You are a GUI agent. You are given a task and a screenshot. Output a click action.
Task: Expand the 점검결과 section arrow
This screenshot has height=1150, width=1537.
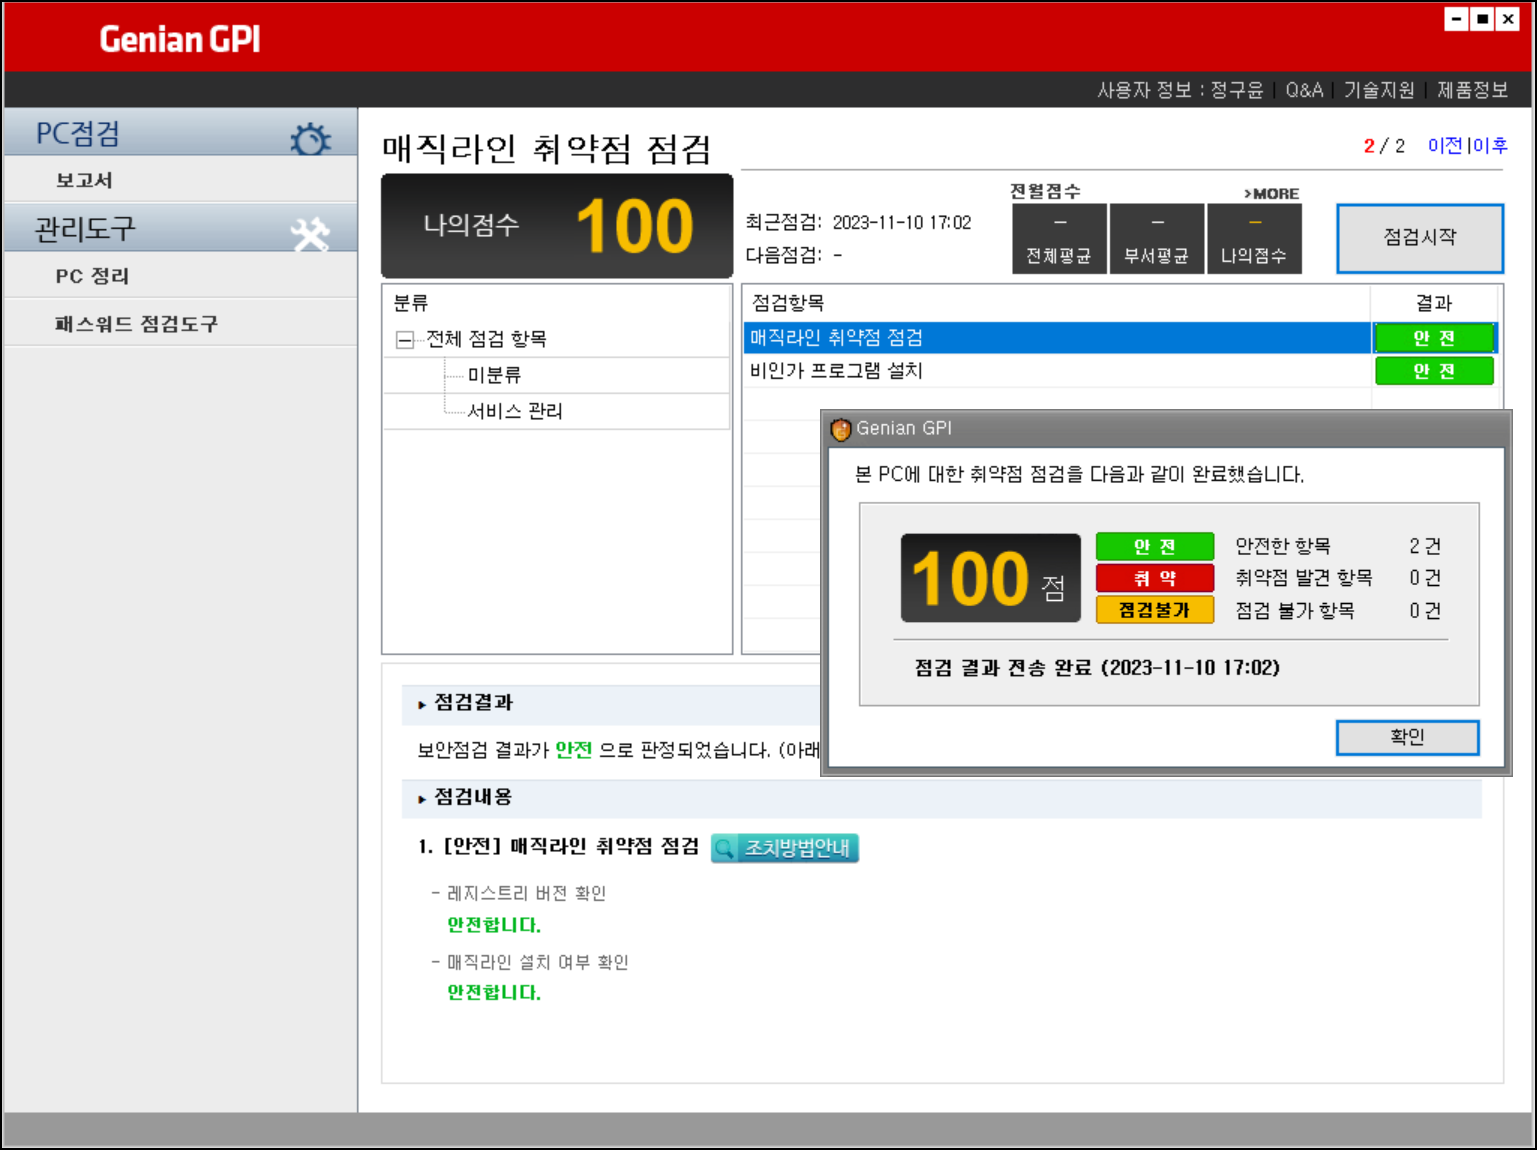(x=422, y=704)
